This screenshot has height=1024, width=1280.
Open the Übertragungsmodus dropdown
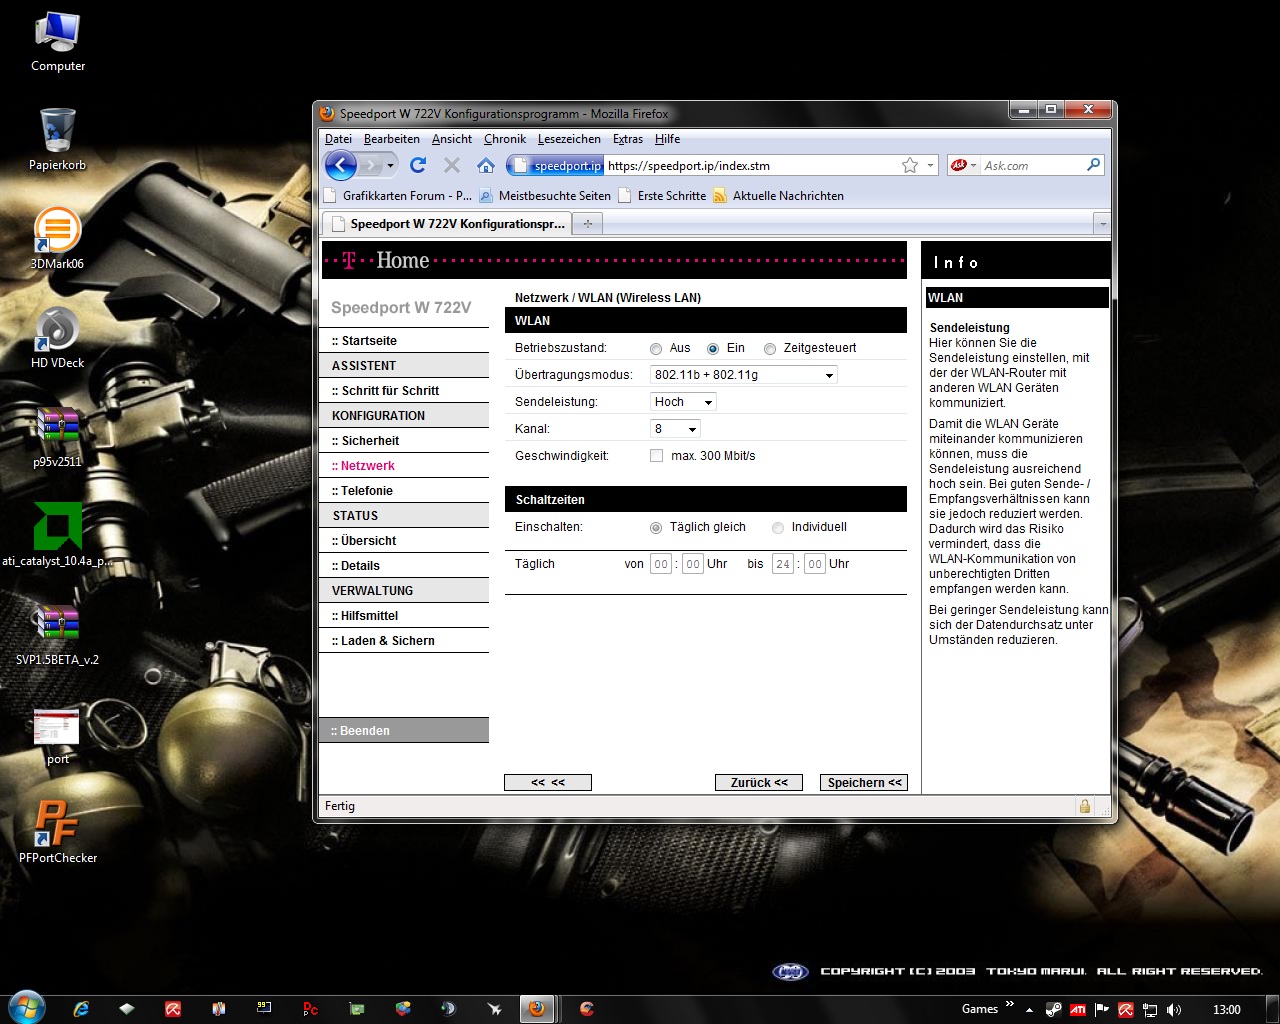coord(743,375)
